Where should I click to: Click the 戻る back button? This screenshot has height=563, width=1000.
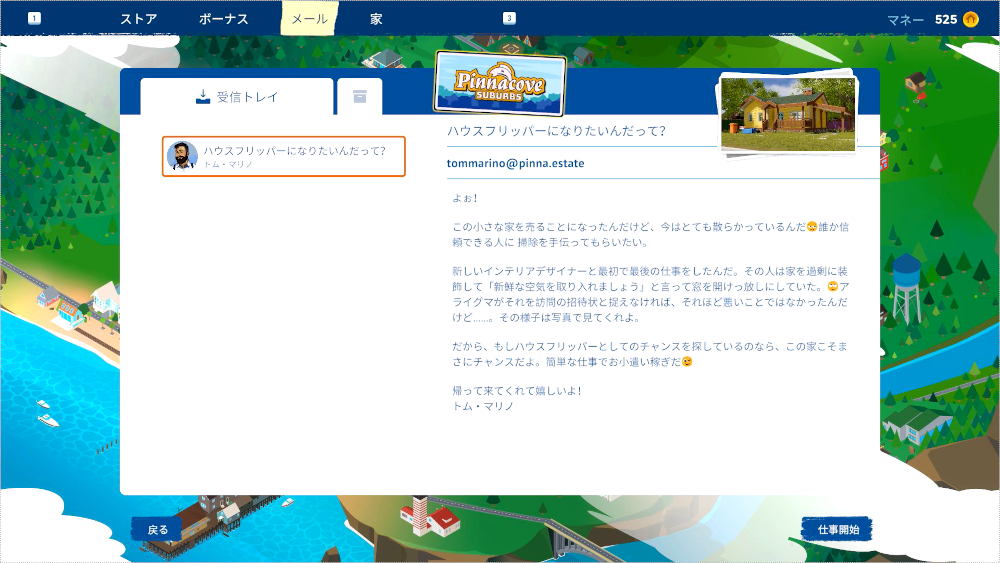[x=158, y=530]
